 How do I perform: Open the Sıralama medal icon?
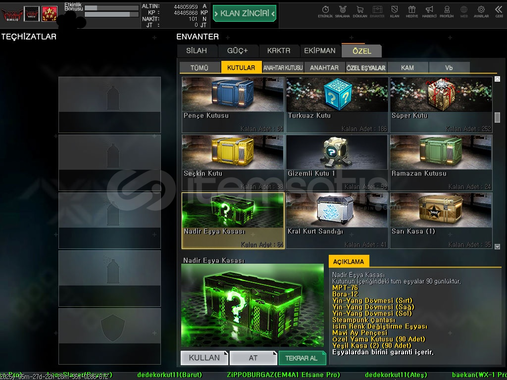click(x=342, y=11)
